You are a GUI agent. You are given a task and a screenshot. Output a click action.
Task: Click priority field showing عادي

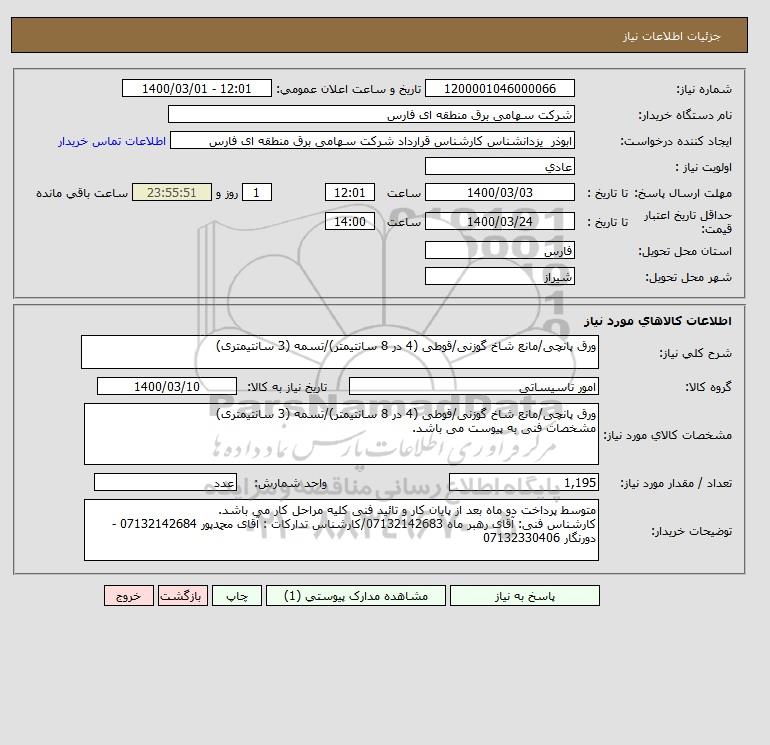499,166
